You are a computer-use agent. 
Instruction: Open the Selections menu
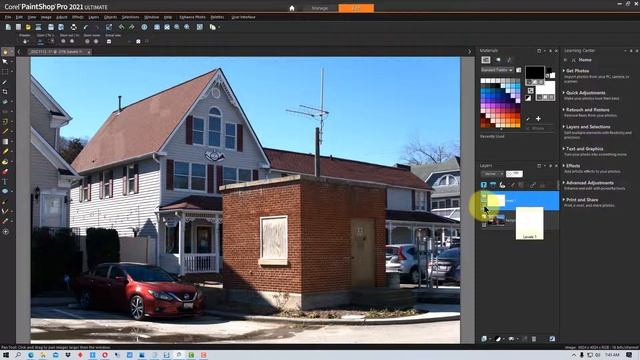(x=131, y=17)
